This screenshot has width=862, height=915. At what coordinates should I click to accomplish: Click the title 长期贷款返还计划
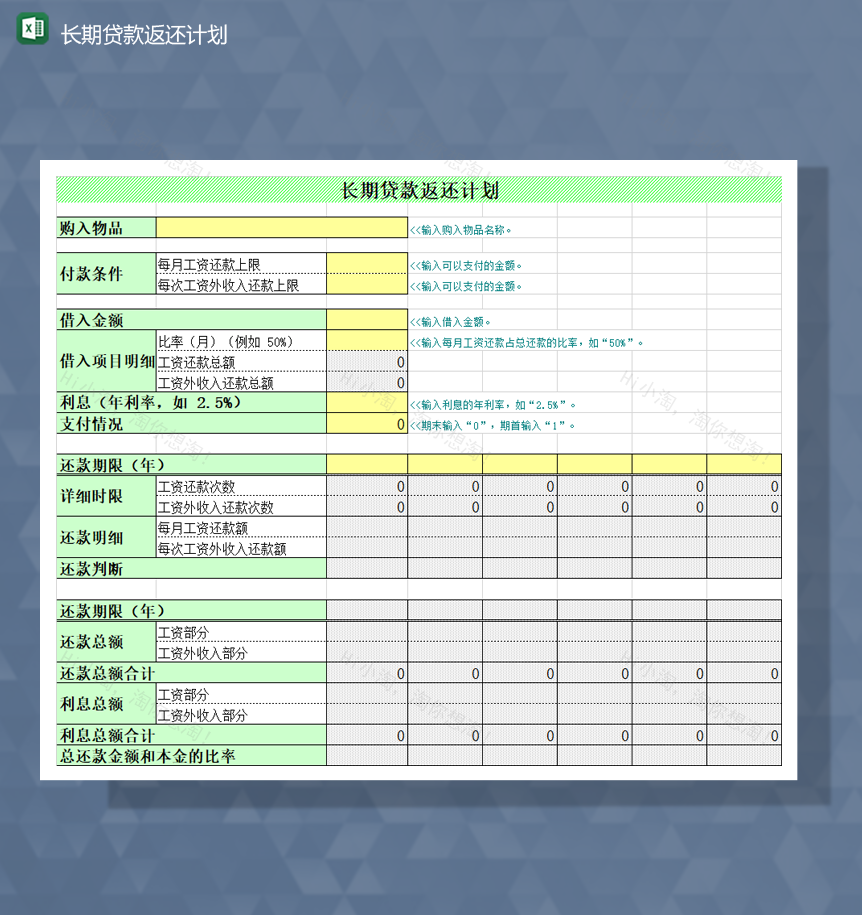420,186
